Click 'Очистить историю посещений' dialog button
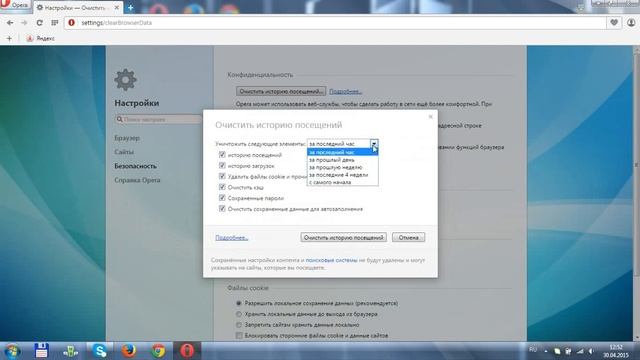Screen dimensions: 640x360 click(x=344, y=237)
